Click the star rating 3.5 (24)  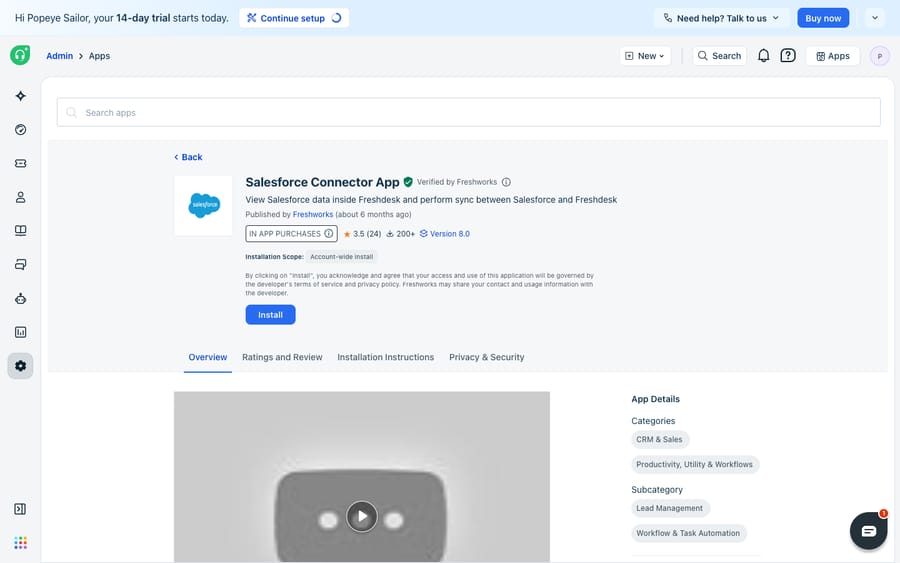tap(362, 234)
